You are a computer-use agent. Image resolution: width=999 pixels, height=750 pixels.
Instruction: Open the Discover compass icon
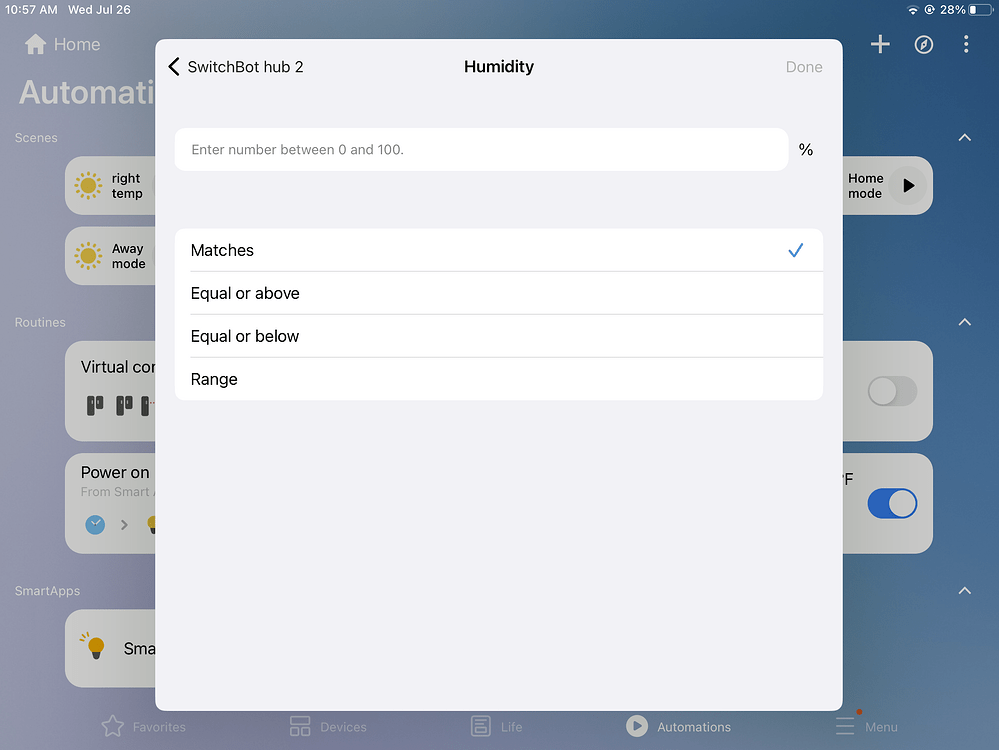923,44
